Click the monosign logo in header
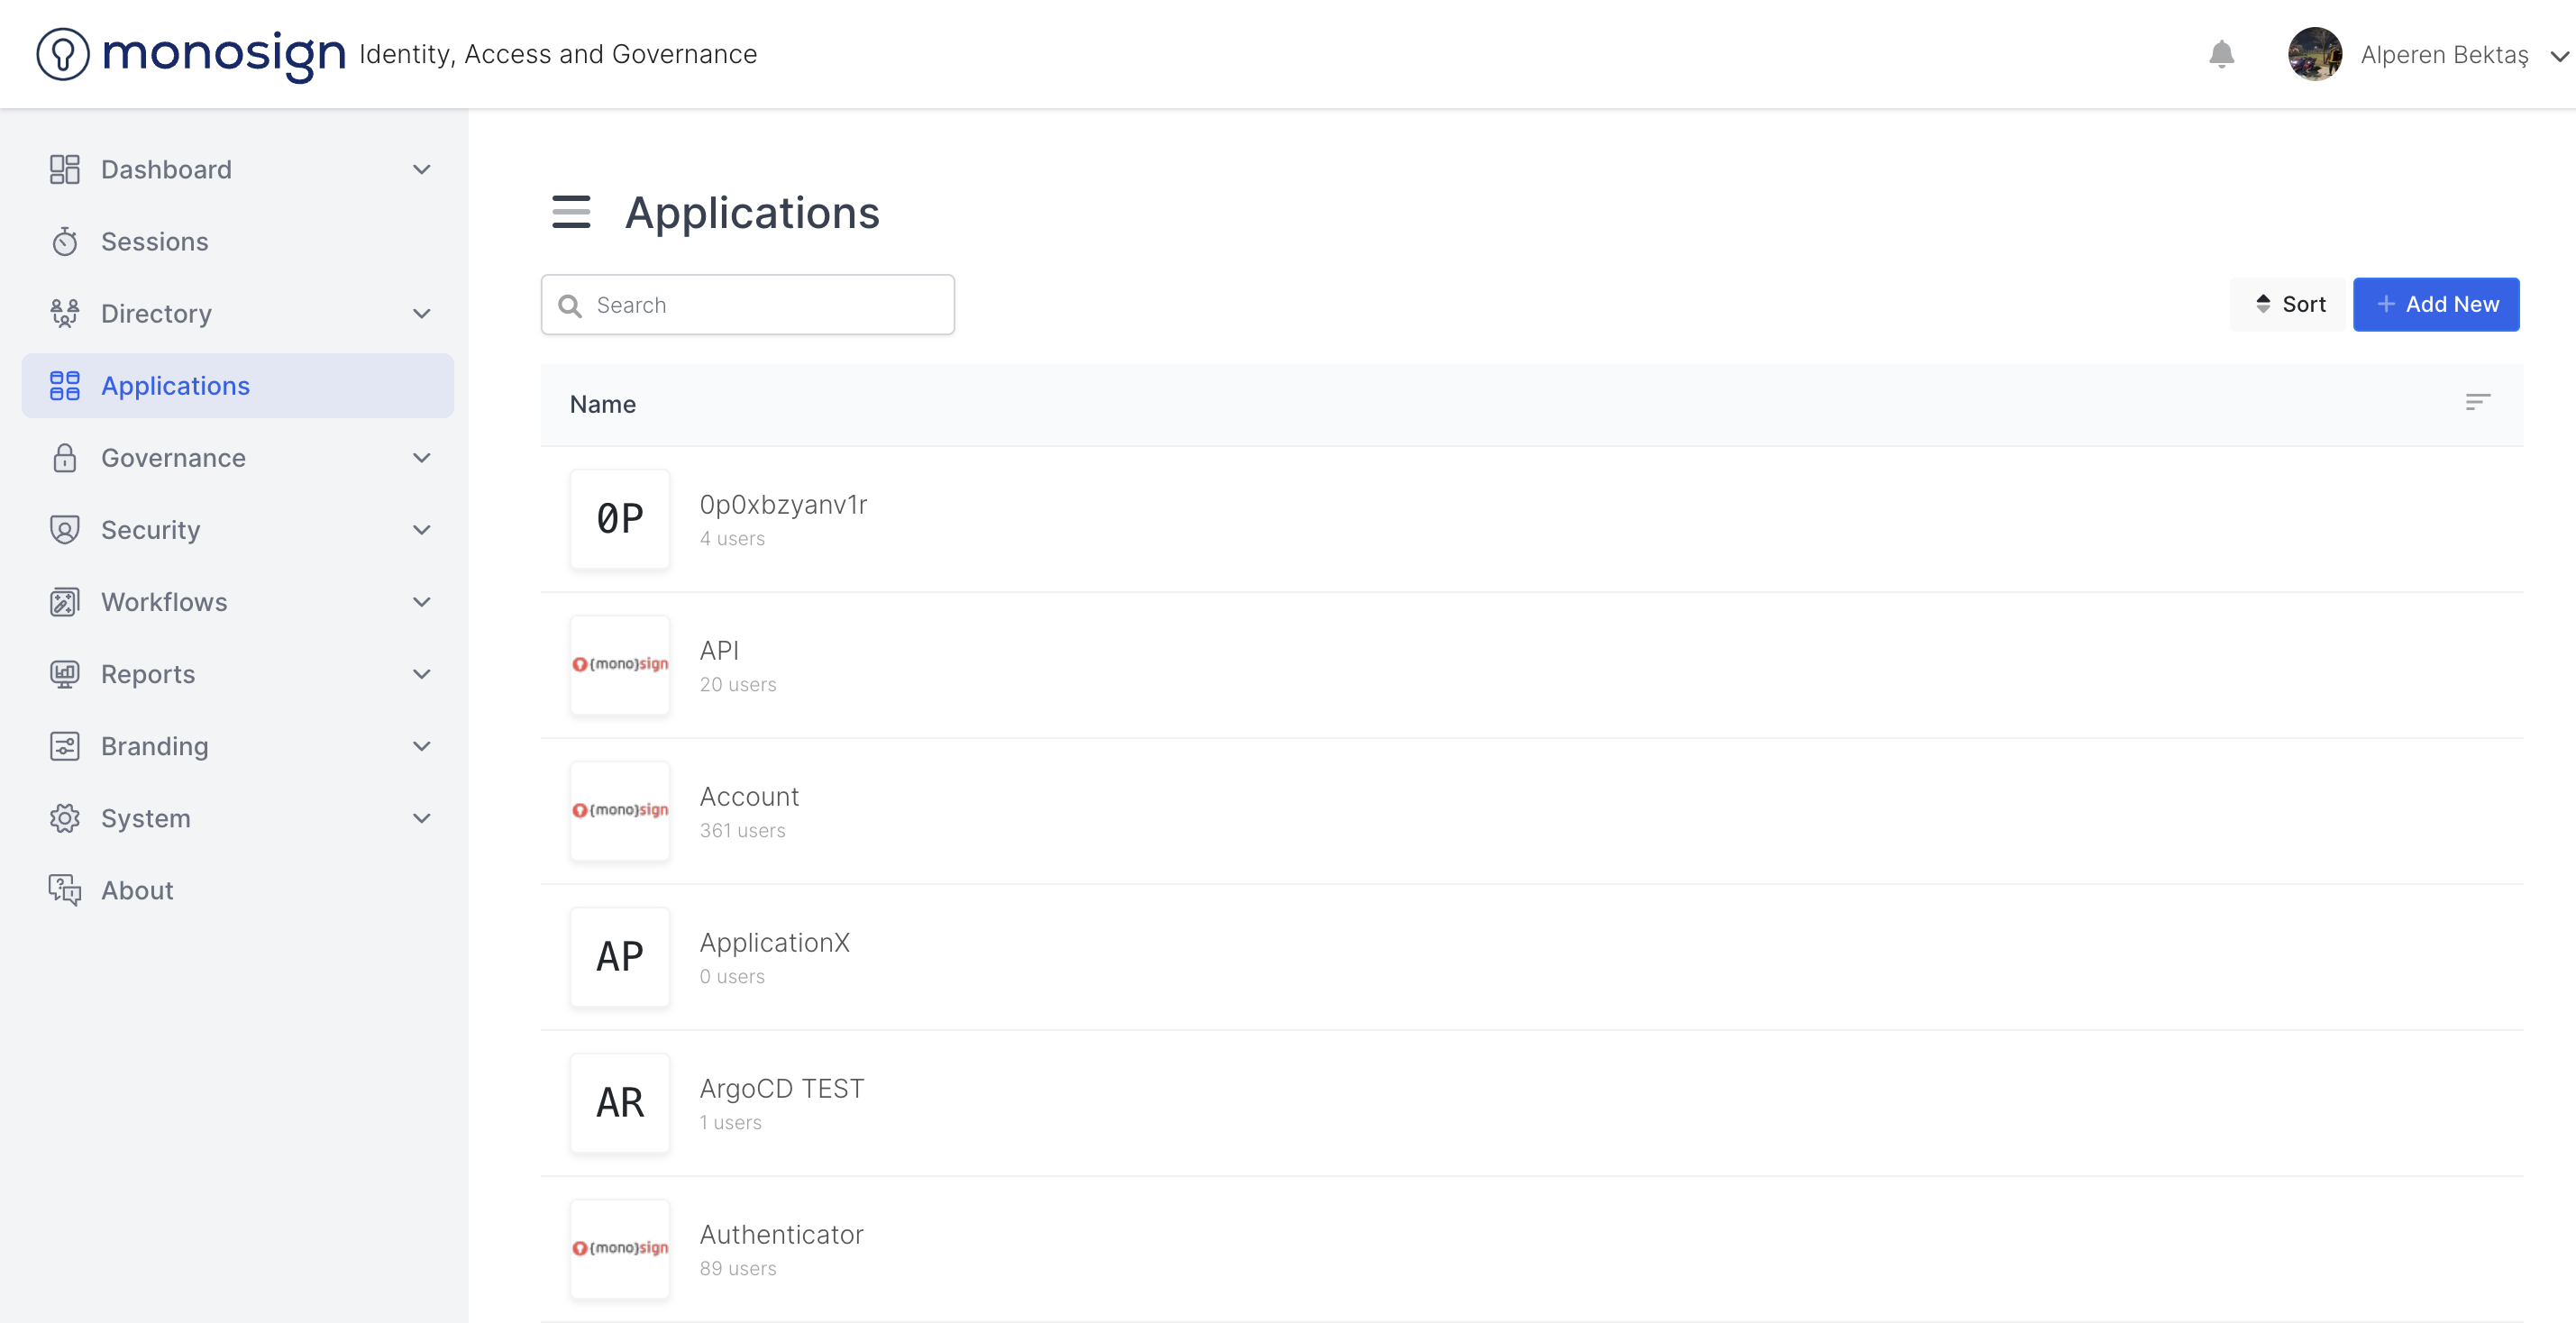Image resolution: width=2576 pixels, height=1323 pixels. pyautogui.click(x=192, y=54)
